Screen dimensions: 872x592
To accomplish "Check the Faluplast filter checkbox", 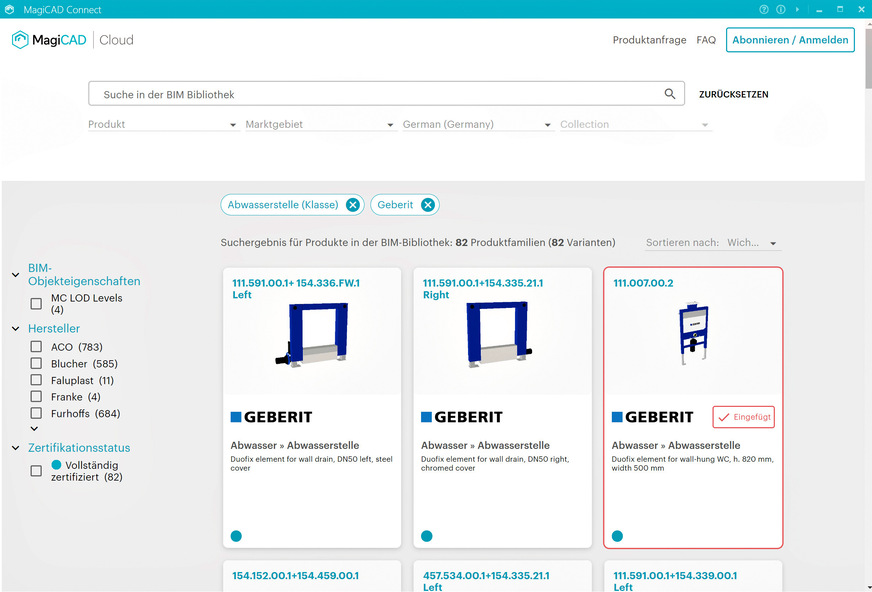I will [34, 380].
